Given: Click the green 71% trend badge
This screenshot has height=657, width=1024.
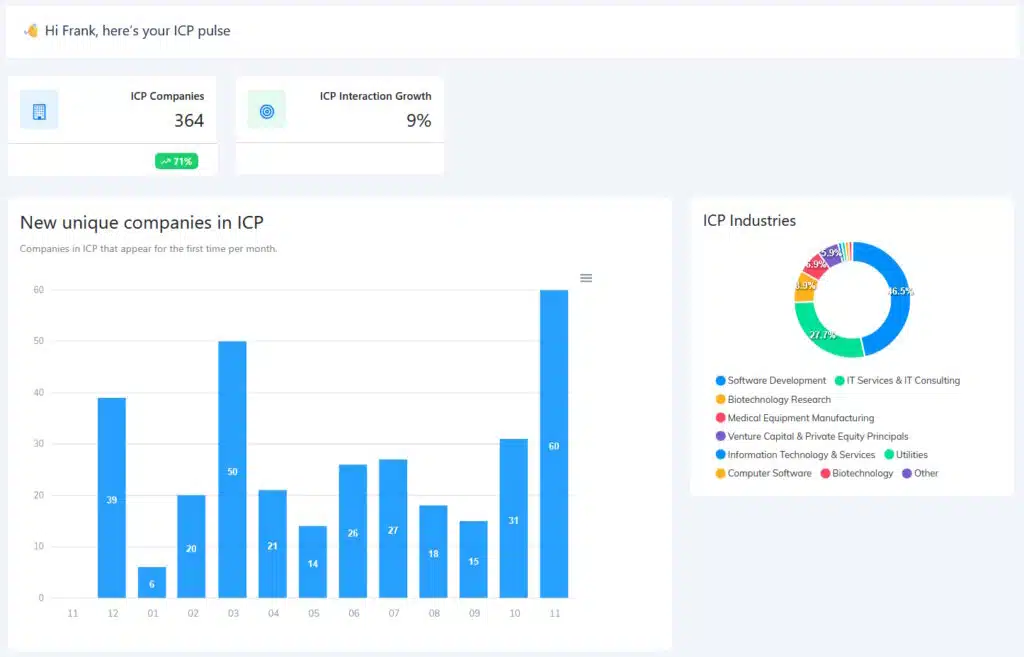Looking at the screenshot, I should (x=176, y=161).
